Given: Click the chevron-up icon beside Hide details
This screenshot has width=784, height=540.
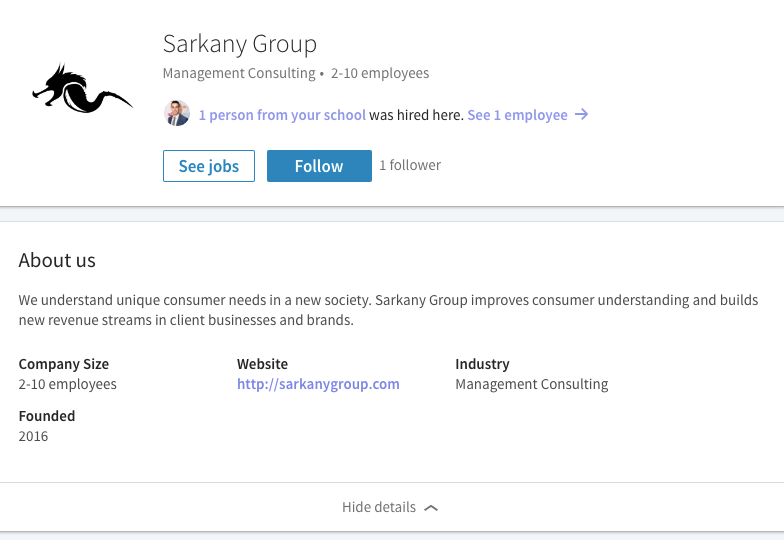Looking at the screenshot, I should pos(431,508).
